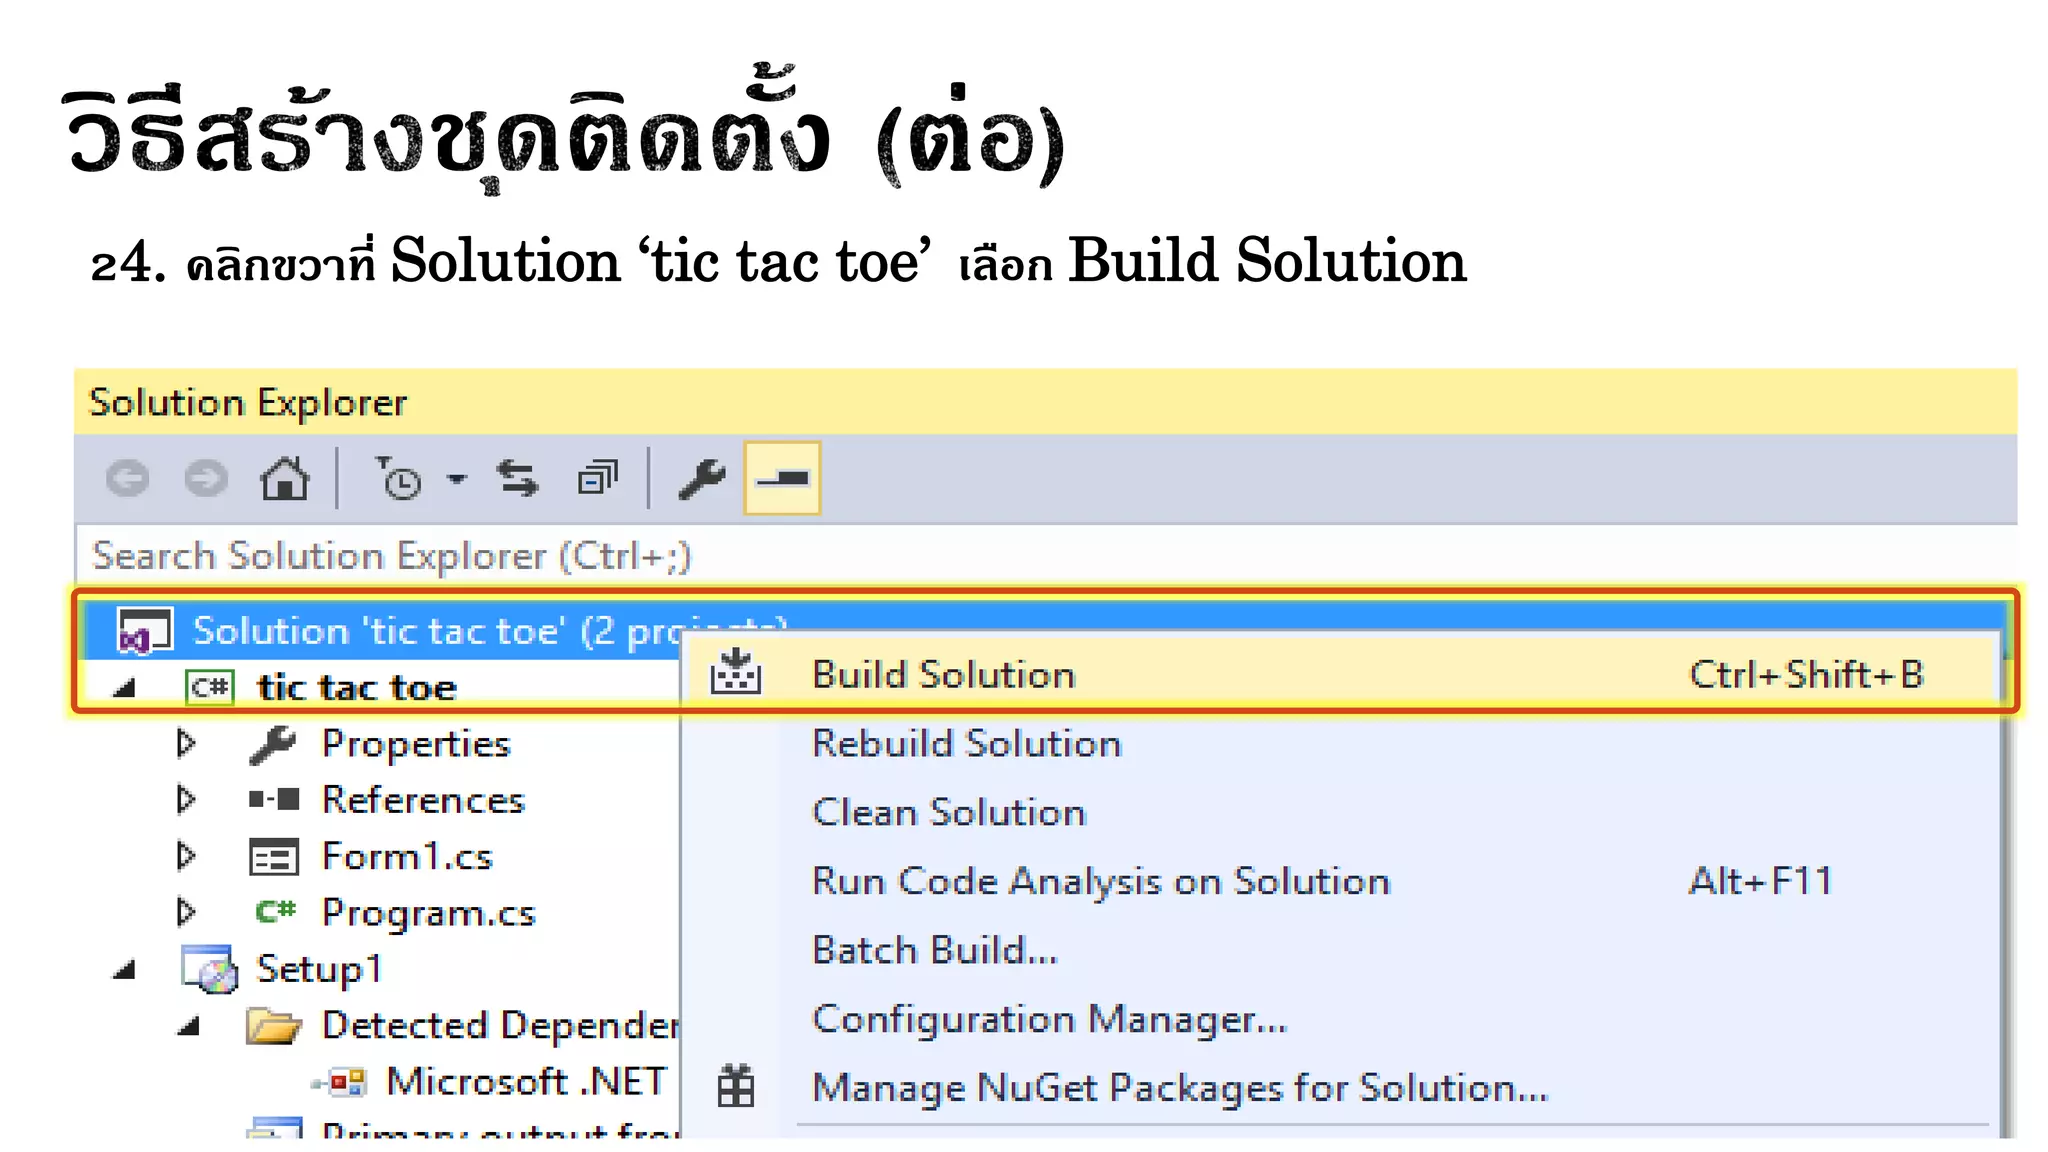Expand the Form1.cs node
This screenshot has height=1152, width=2048.
(x=186, y=856)
